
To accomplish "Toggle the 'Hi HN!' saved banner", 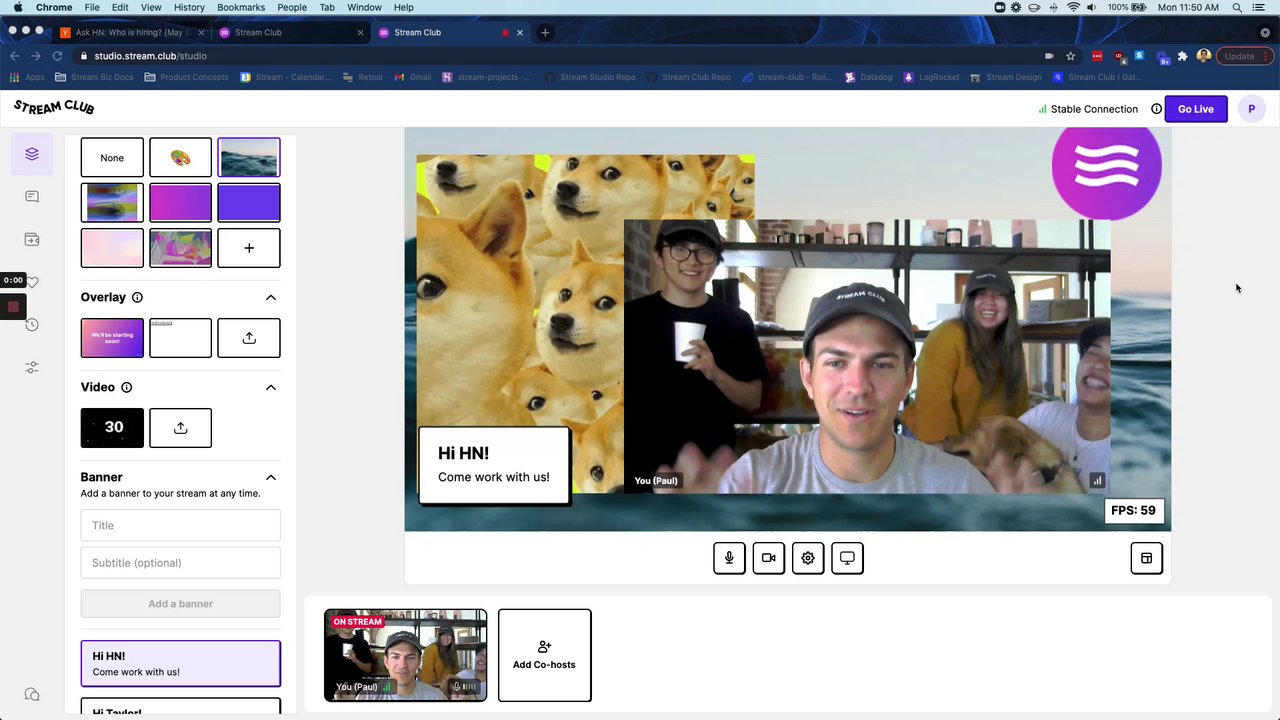I will (x=180, y=664).
